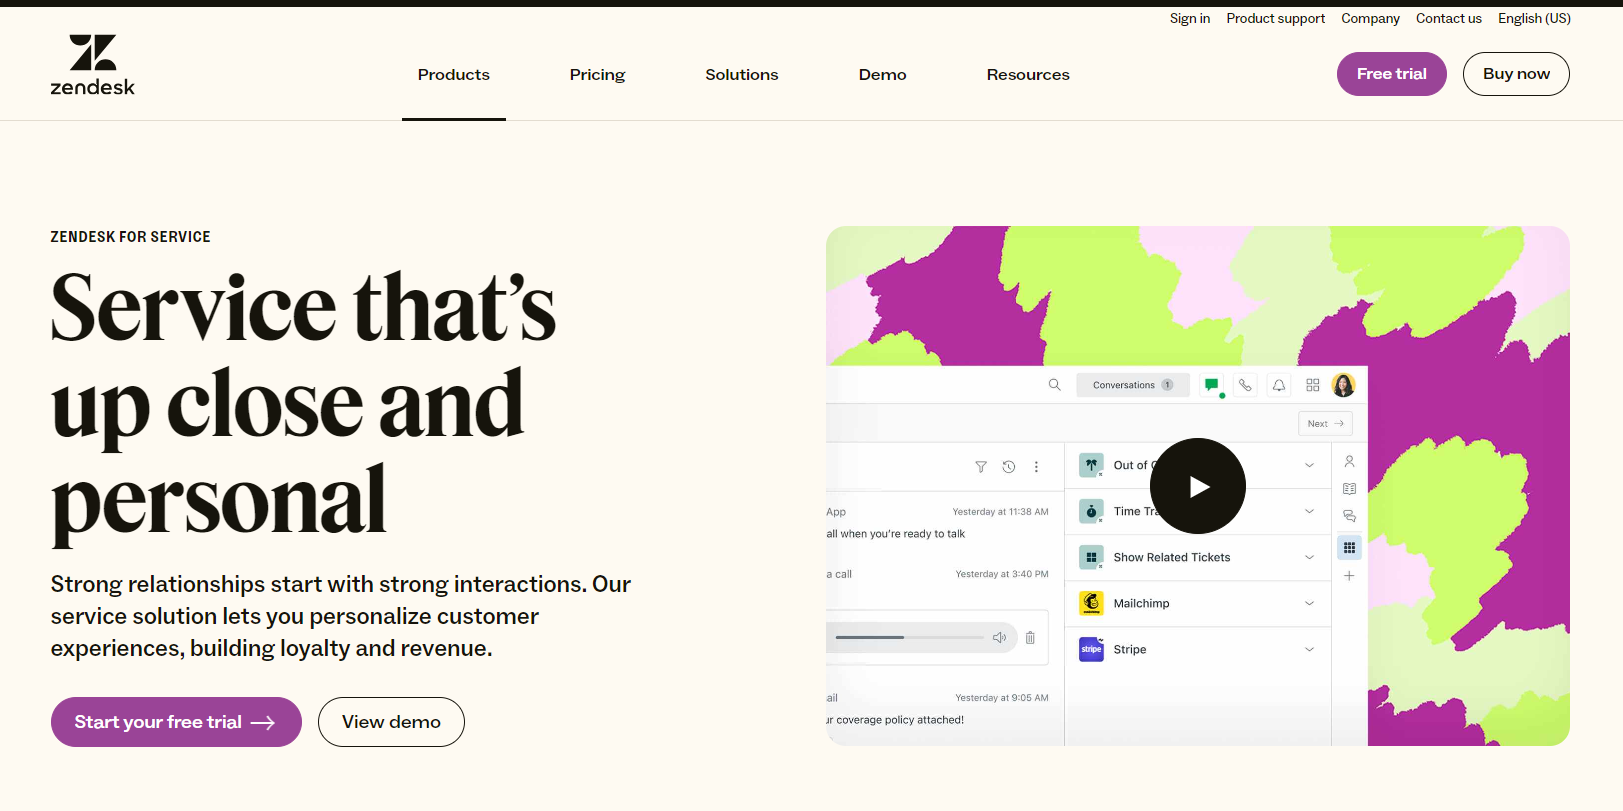Expand the Stripe app section
The width and height of the screenshot is (1623, 811).
1309,649
